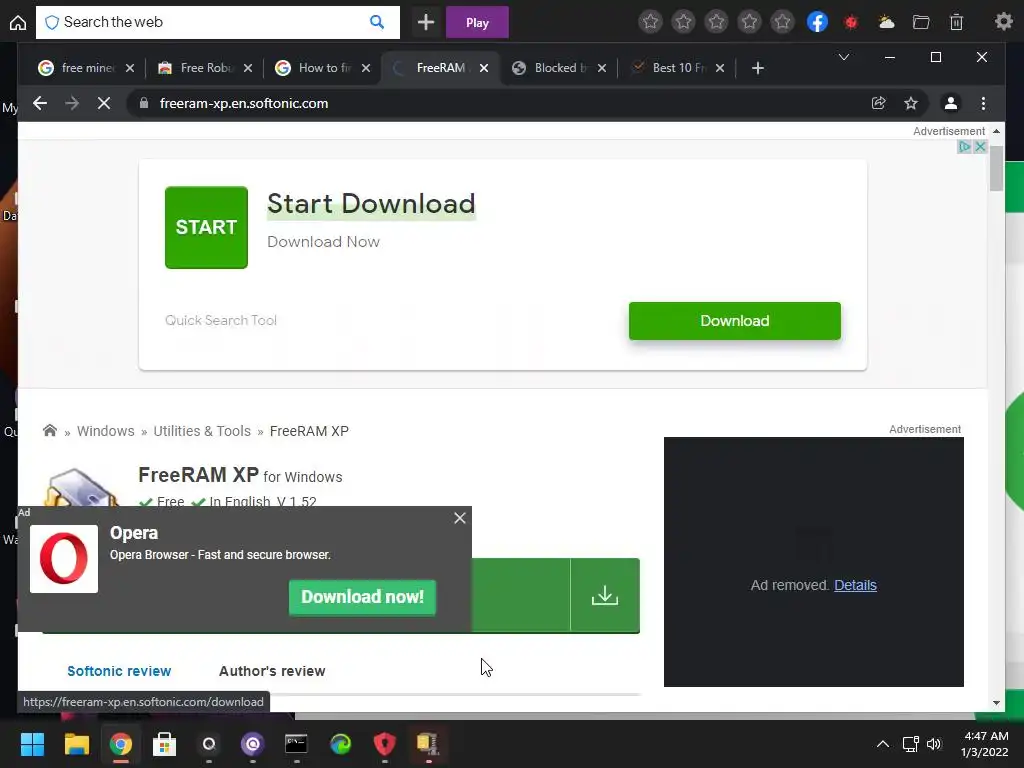Expand the tab search chevron
This screenshot has height=768, width=1024.
844,57
